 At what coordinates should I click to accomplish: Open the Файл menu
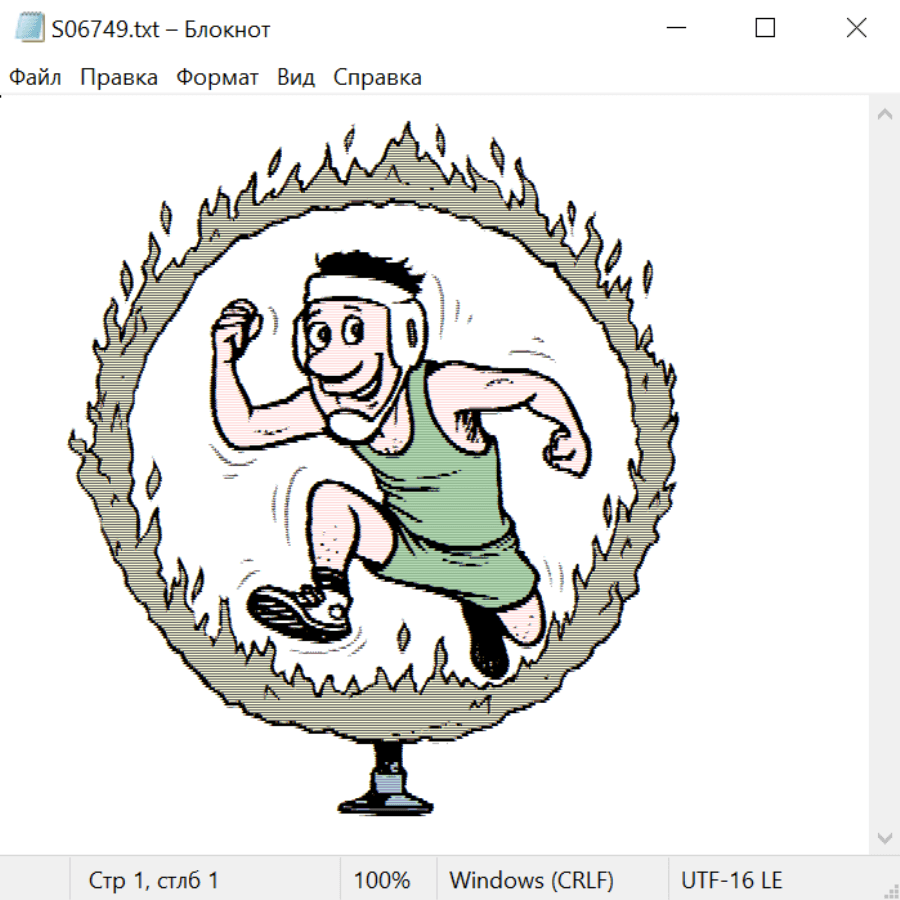35,78
